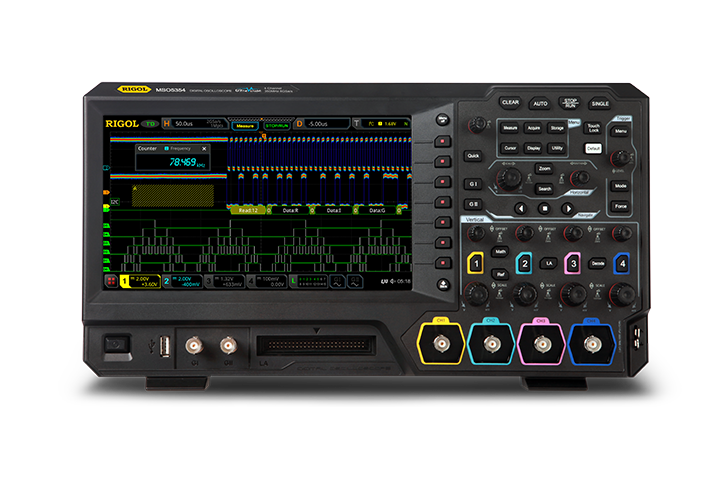Select the Frequency label in Counter window

180,148
